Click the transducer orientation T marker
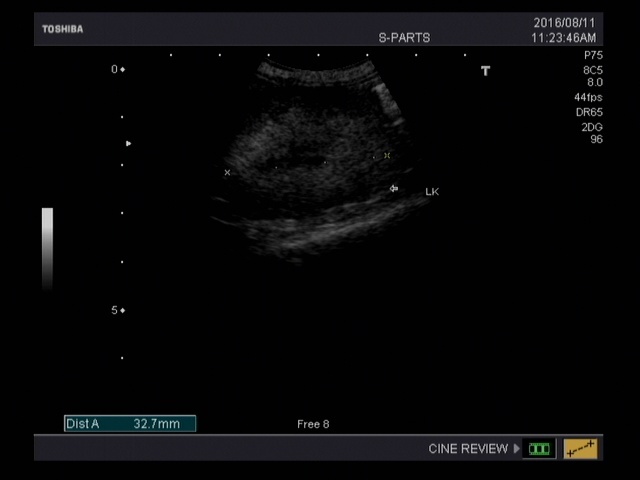Screen dimensions: 640x480 486,71
